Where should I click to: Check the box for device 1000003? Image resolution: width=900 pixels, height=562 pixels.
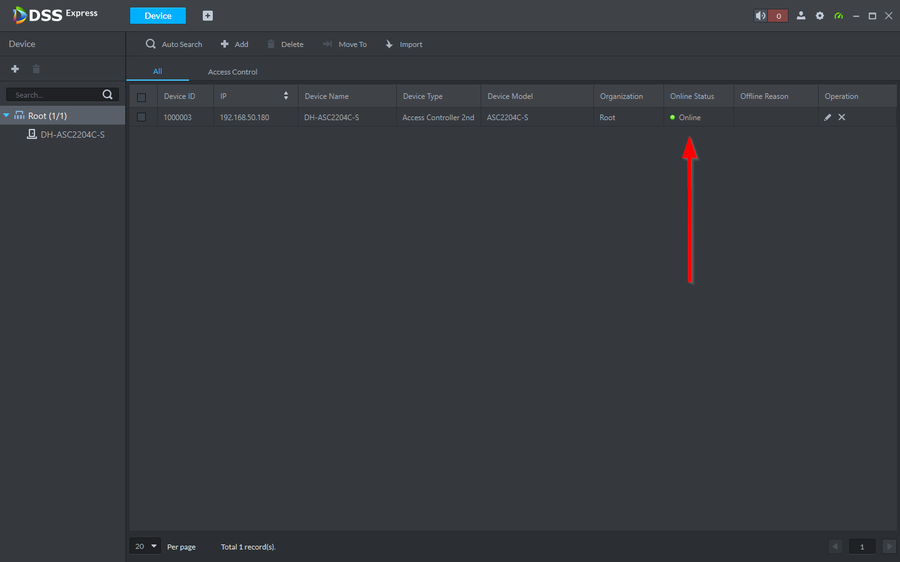tap(142, 117)
